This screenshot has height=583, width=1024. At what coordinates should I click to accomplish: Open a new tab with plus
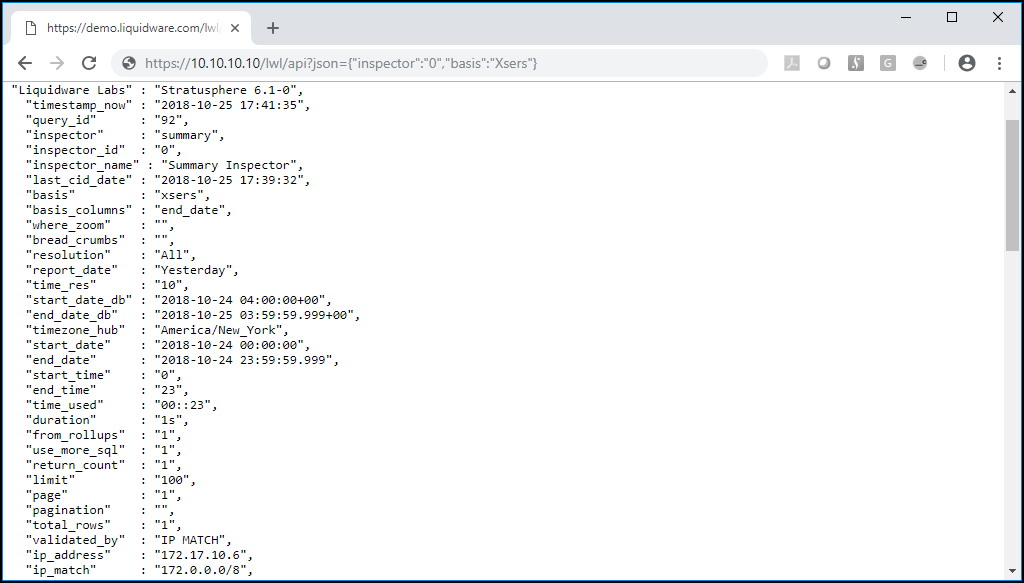273,28
